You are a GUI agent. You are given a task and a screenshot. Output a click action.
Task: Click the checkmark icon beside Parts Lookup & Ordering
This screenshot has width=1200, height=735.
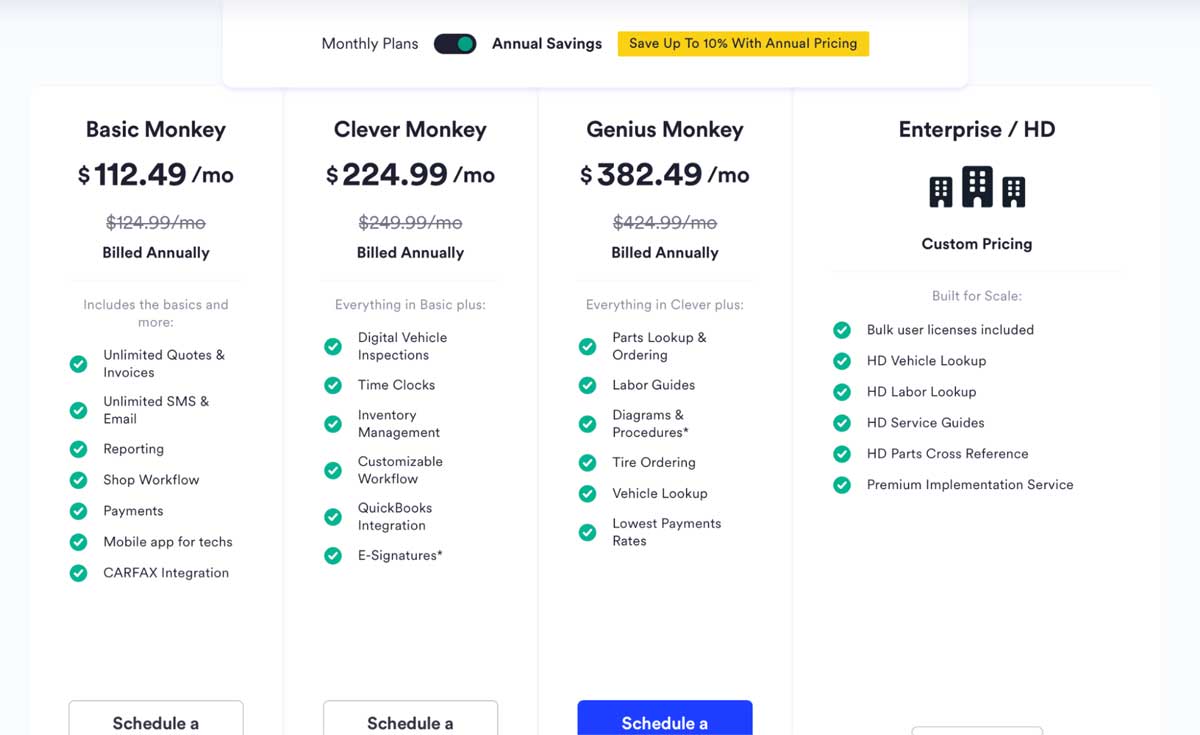click(587, 346)
